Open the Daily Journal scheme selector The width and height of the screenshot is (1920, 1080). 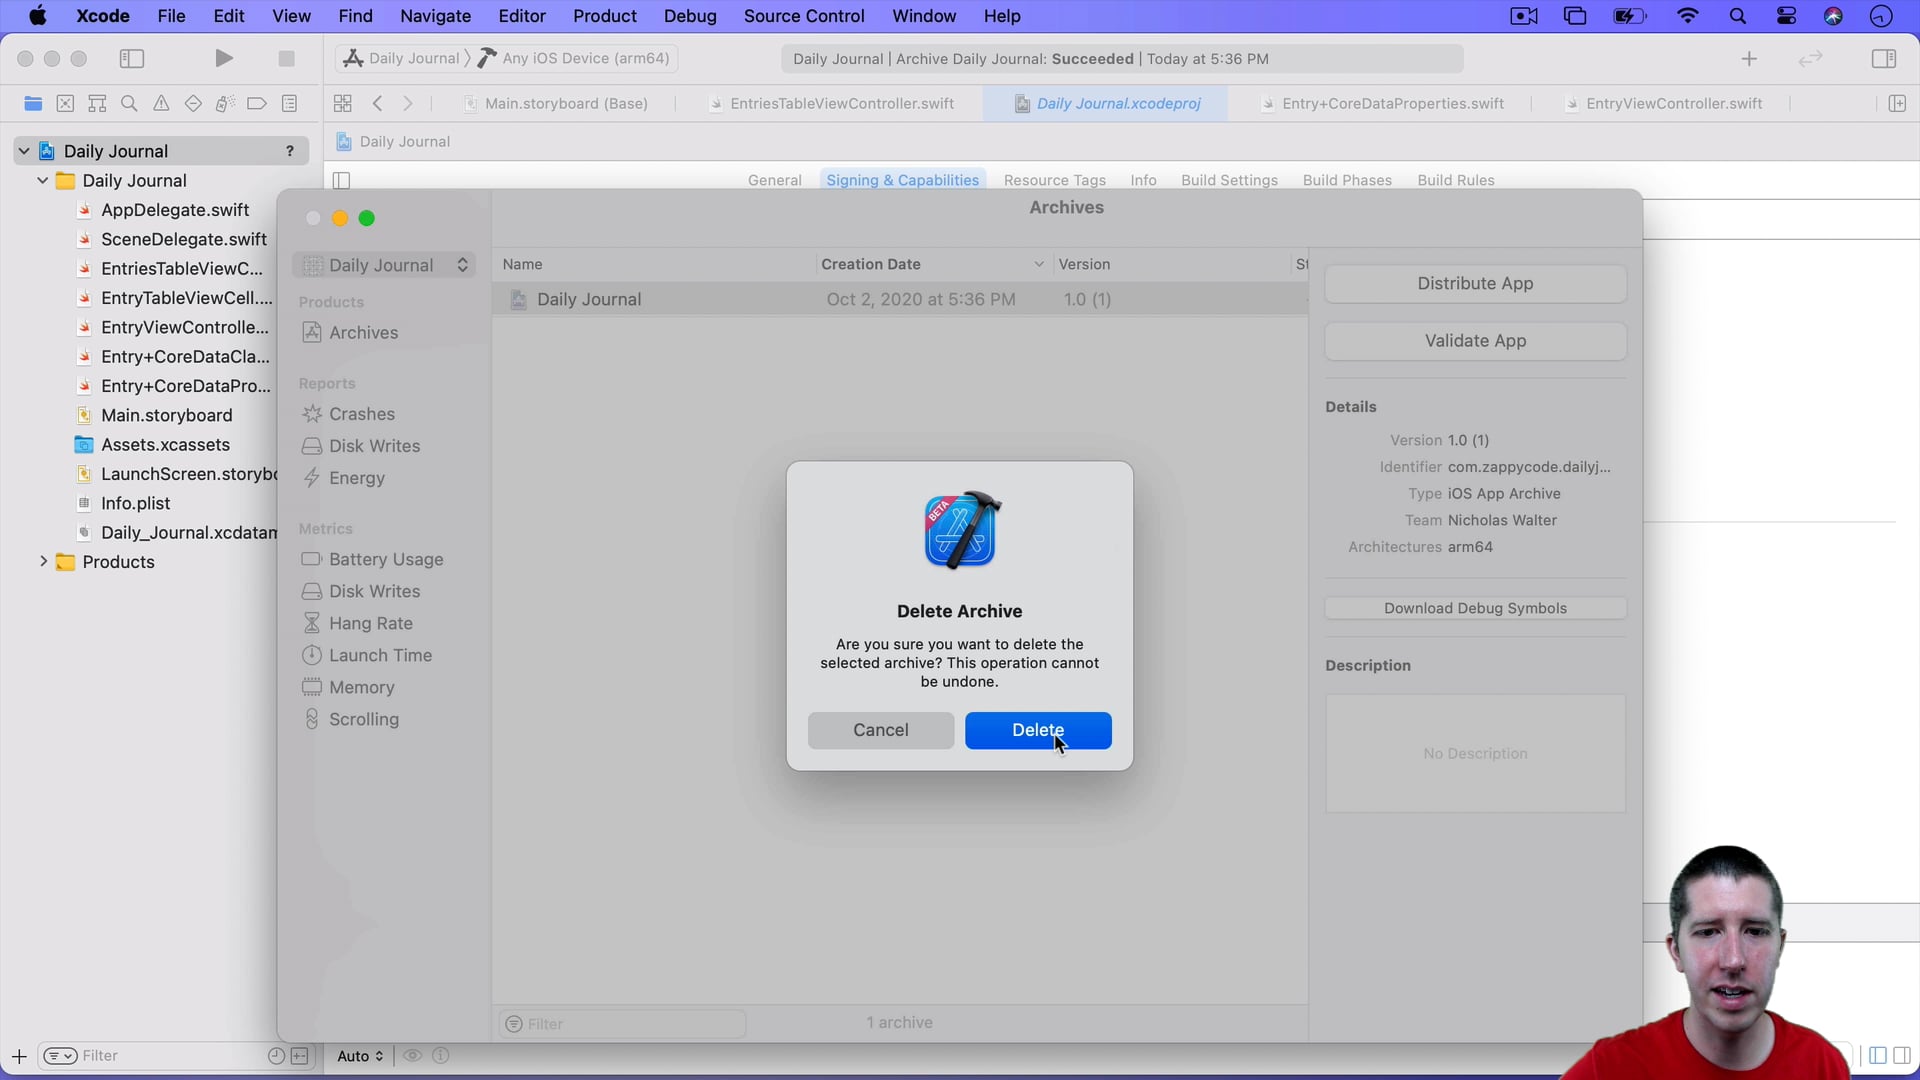coord(402,58)
